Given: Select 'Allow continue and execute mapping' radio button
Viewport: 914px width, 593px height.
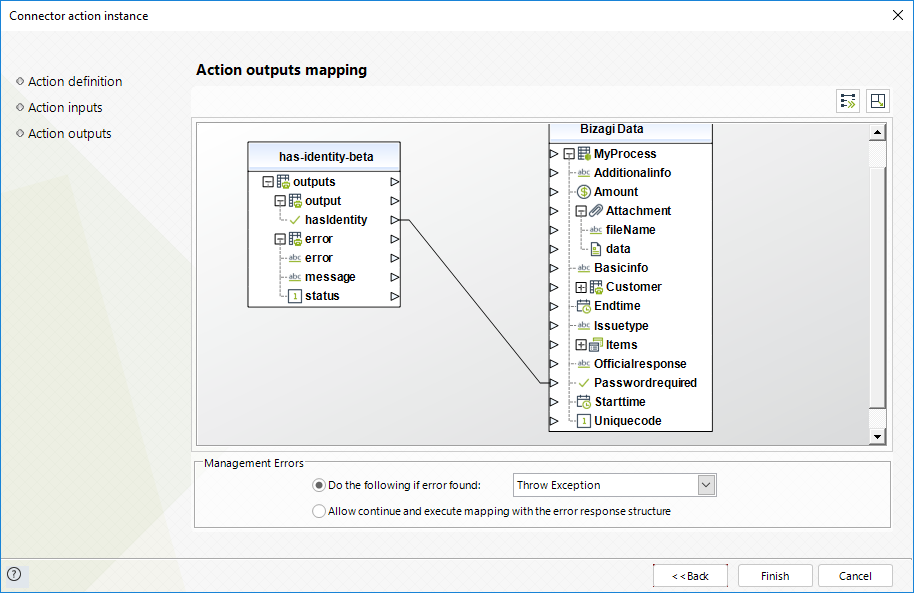Looking at the screenshot, I should point(319,511).
